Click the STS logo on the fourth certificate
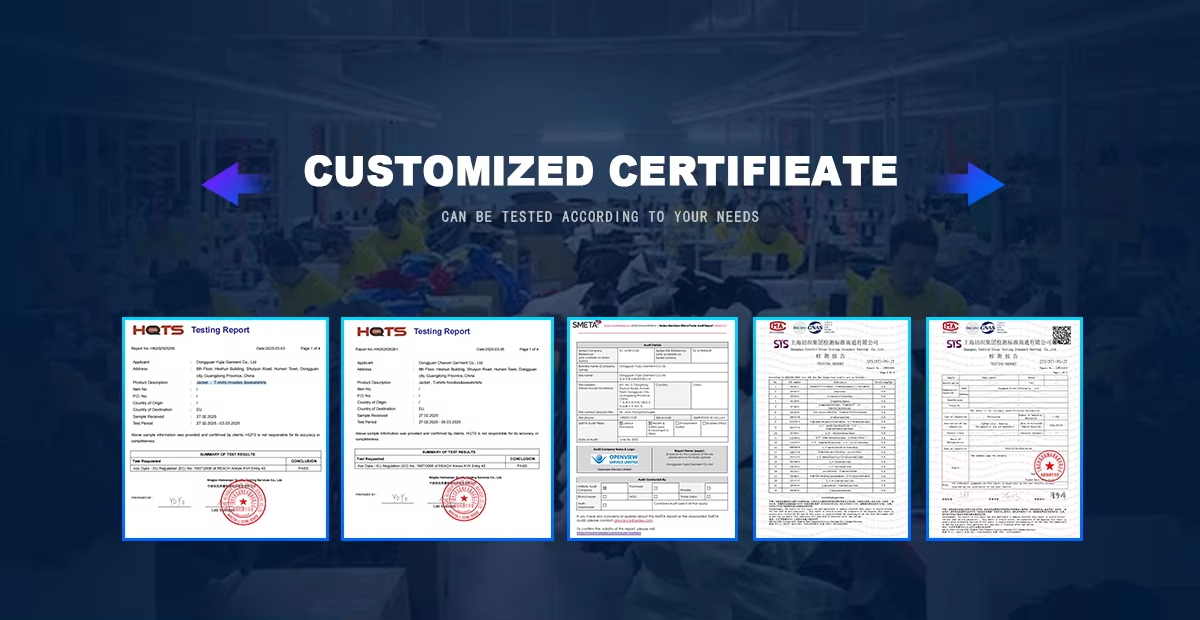Viewport: 1200px width, 620px height. coord(781,344)
